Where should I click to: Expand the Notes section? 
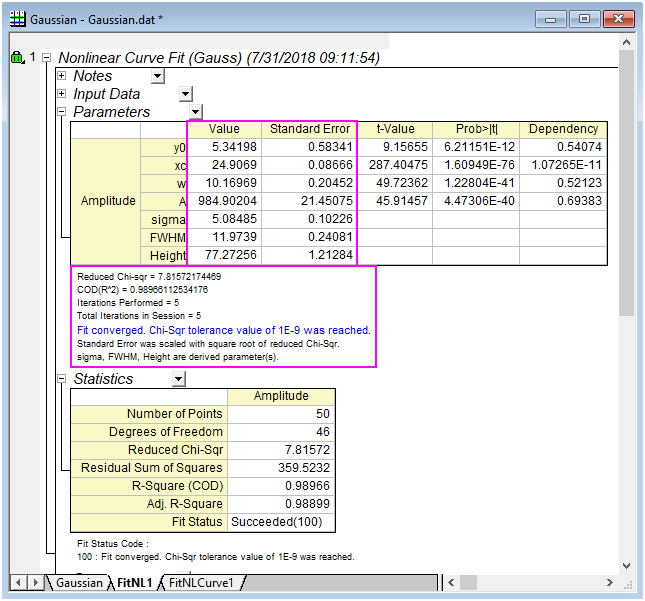[62, 76]
